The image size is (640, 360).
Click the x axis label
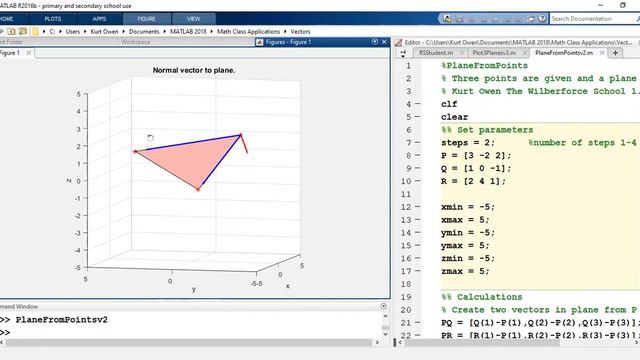(x=287, y=286)
